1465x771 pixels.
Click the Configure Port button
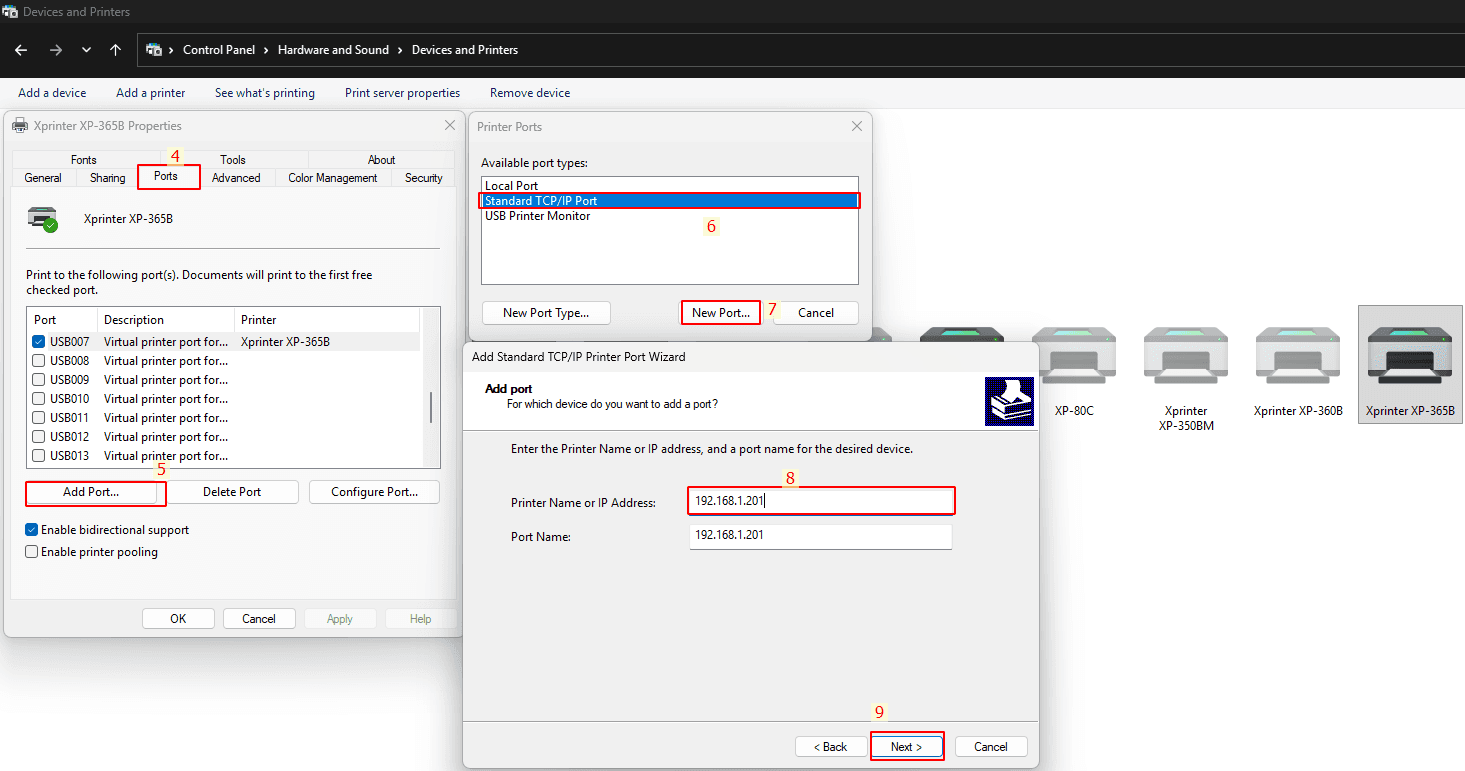[x=374, y=492]
